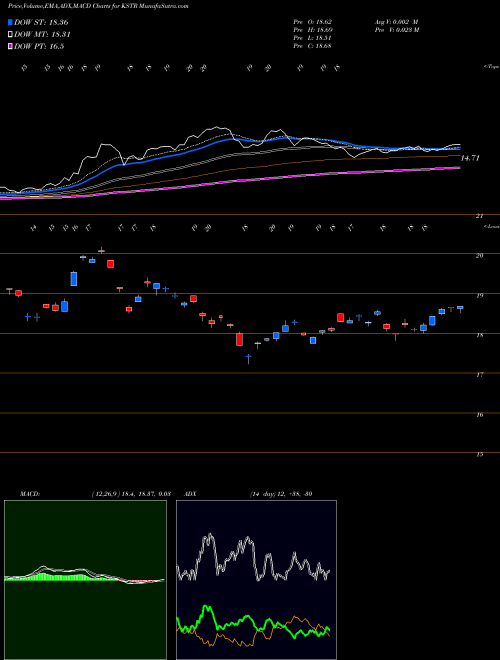Screen dimensions: 500x660
Task: Click the 17 price axis label
Action: point(479,375)
